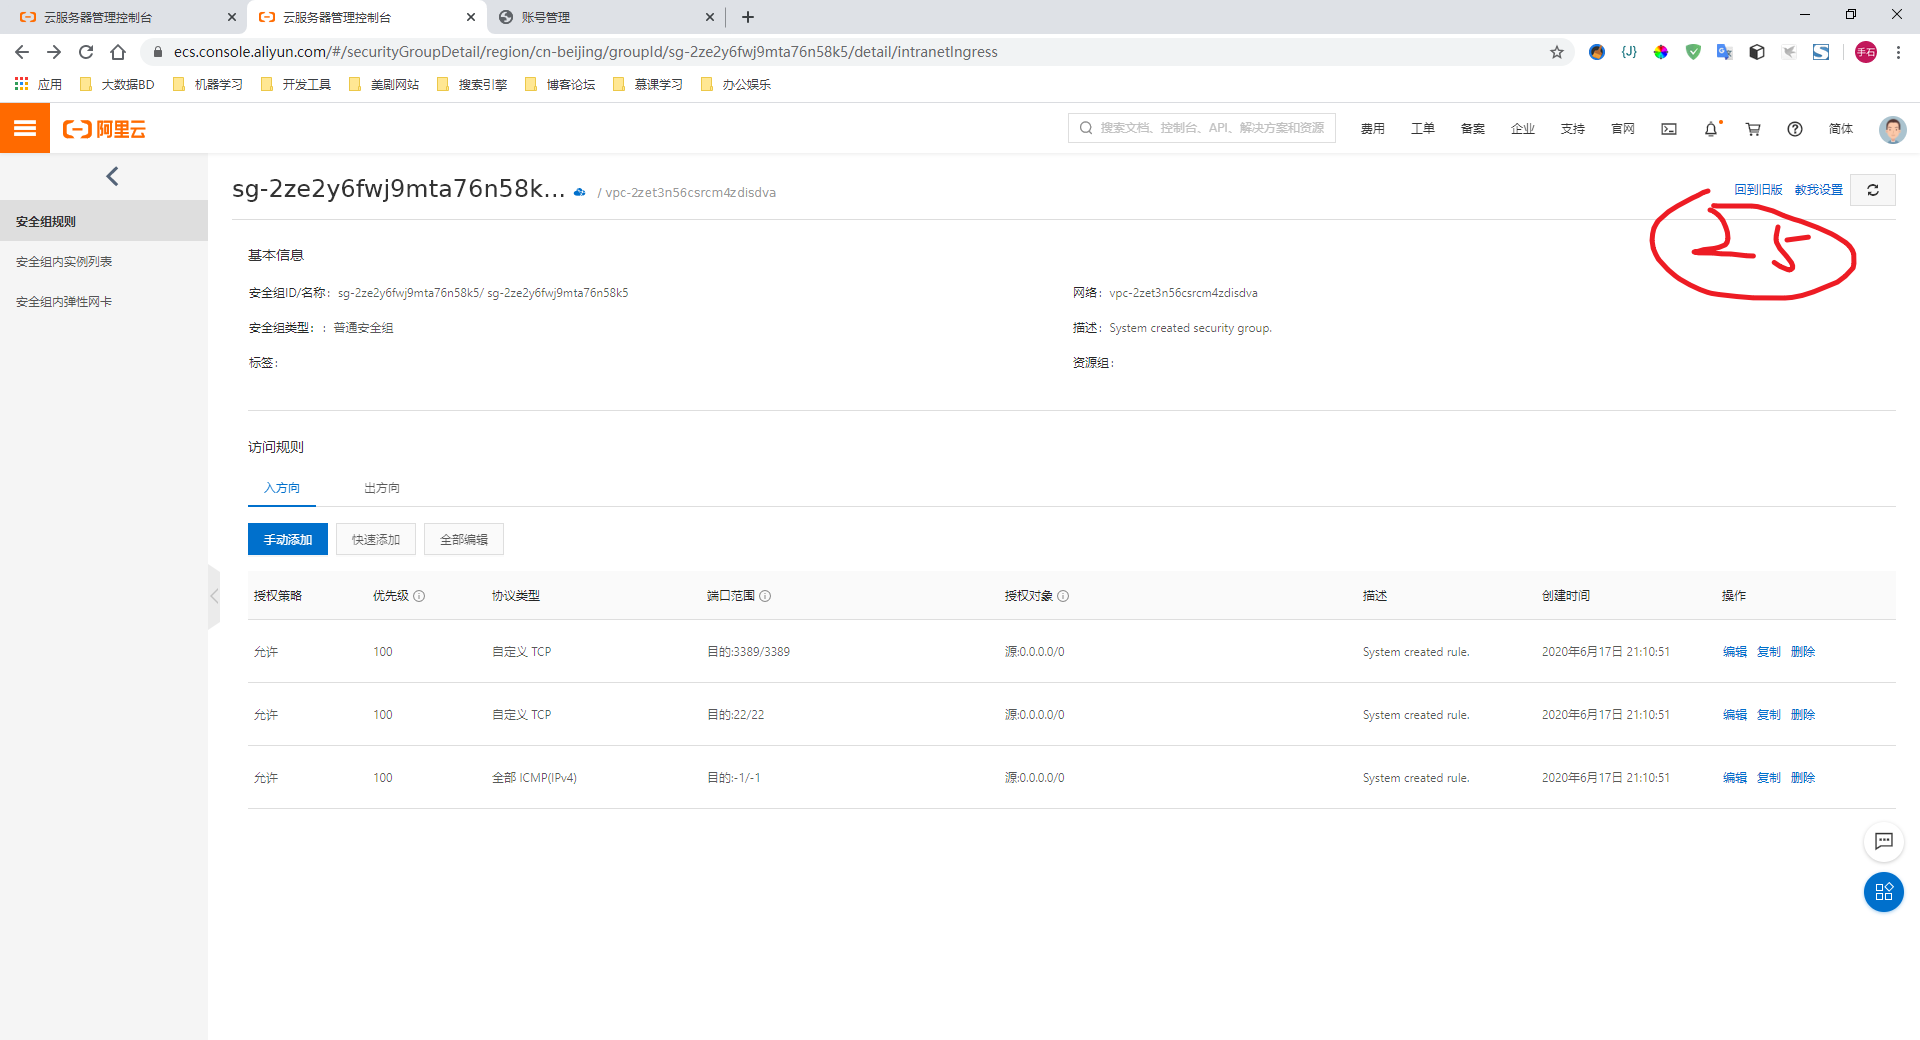Open the 备案 top menu
The height and width of the screenshot is (1040, 1920).
(1473, 129)
